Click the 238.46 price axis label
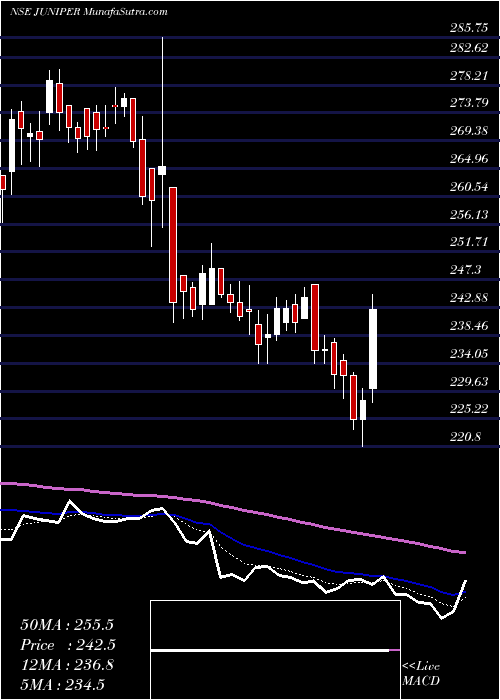Screen dimensions: 500x700 pyautogui.click(x=468, y=326)
